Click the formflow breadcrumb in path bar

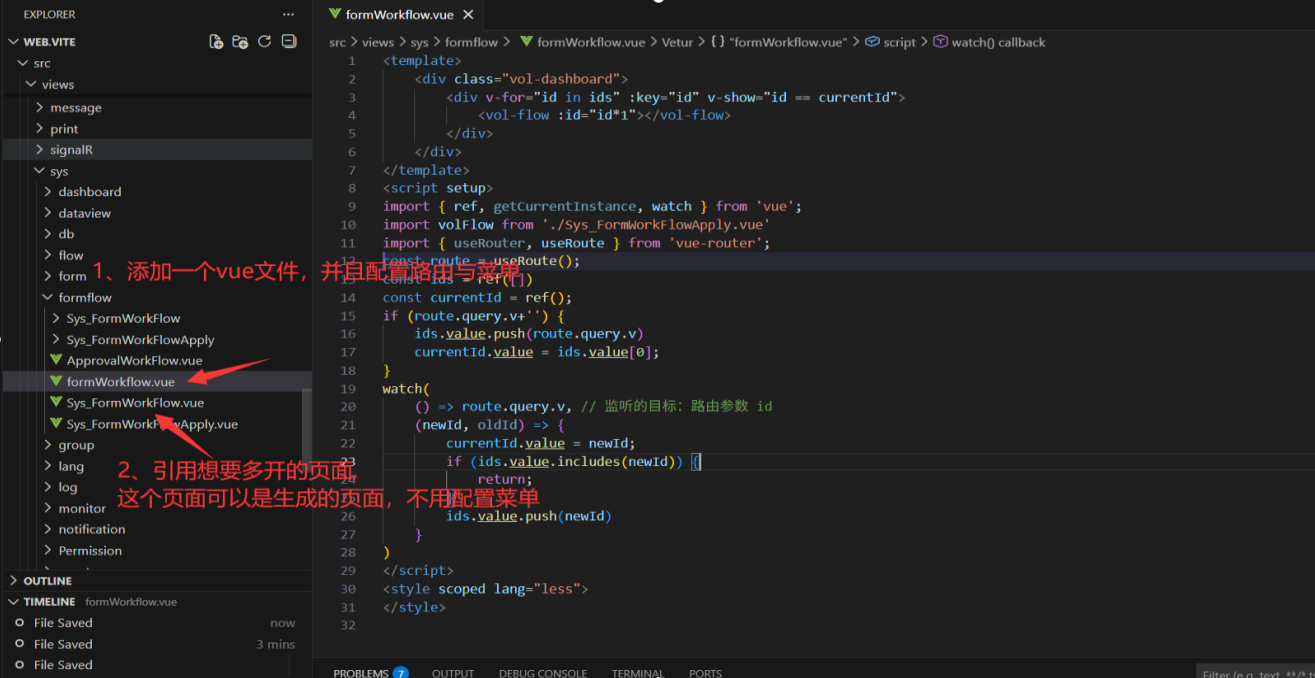[471, 42]
